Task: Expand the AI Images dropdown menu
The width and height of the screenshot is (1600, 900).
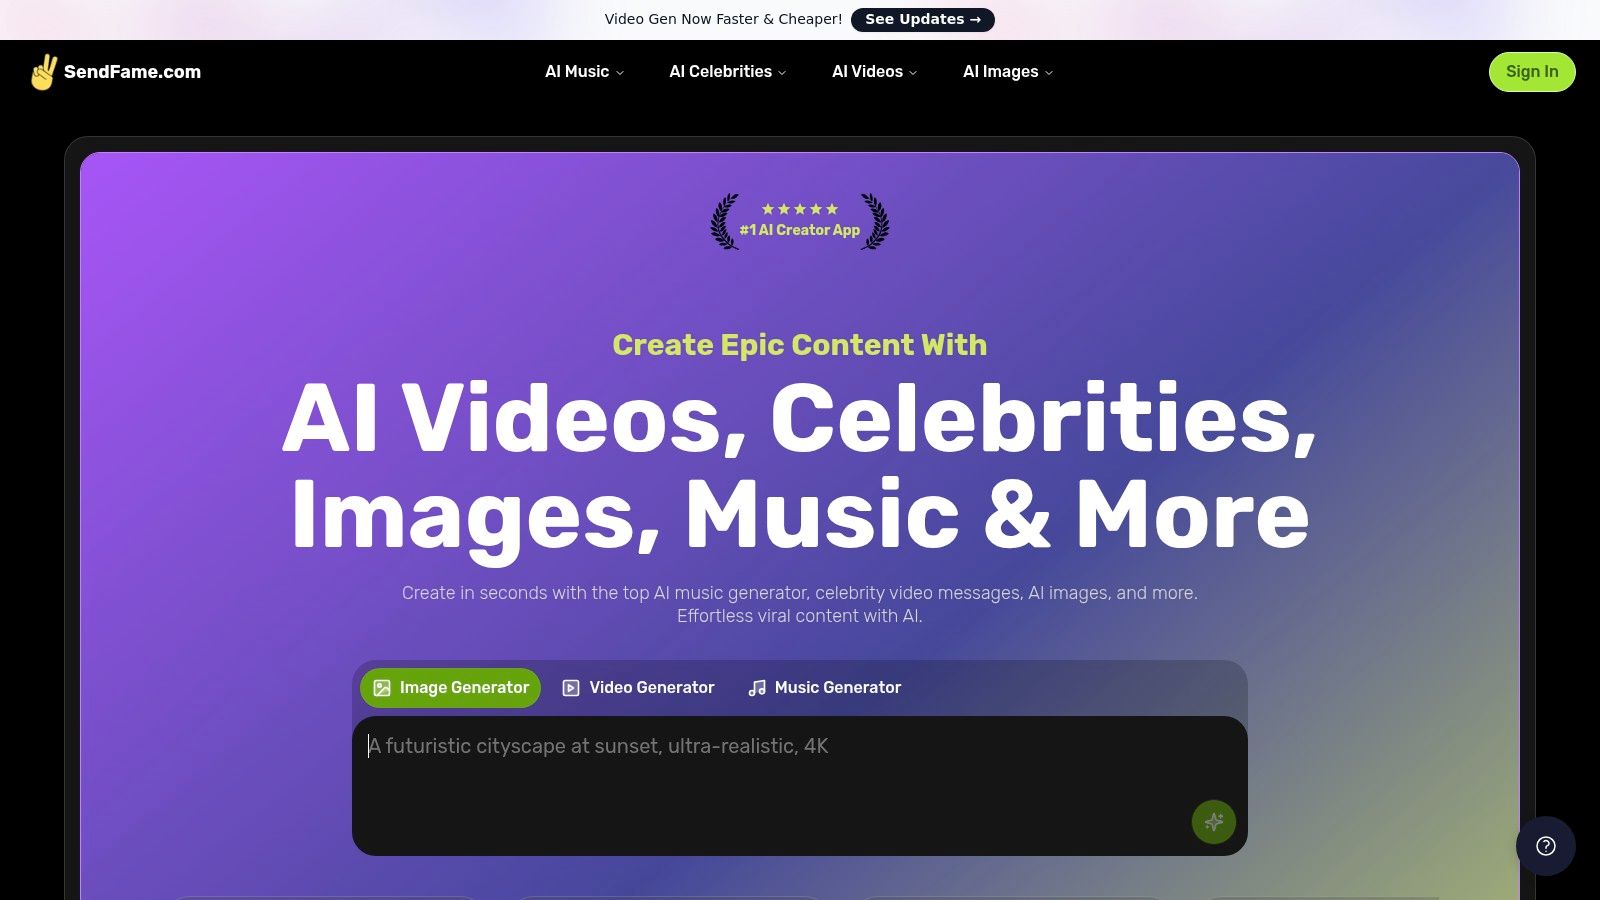Action: tap(1008, 72)
